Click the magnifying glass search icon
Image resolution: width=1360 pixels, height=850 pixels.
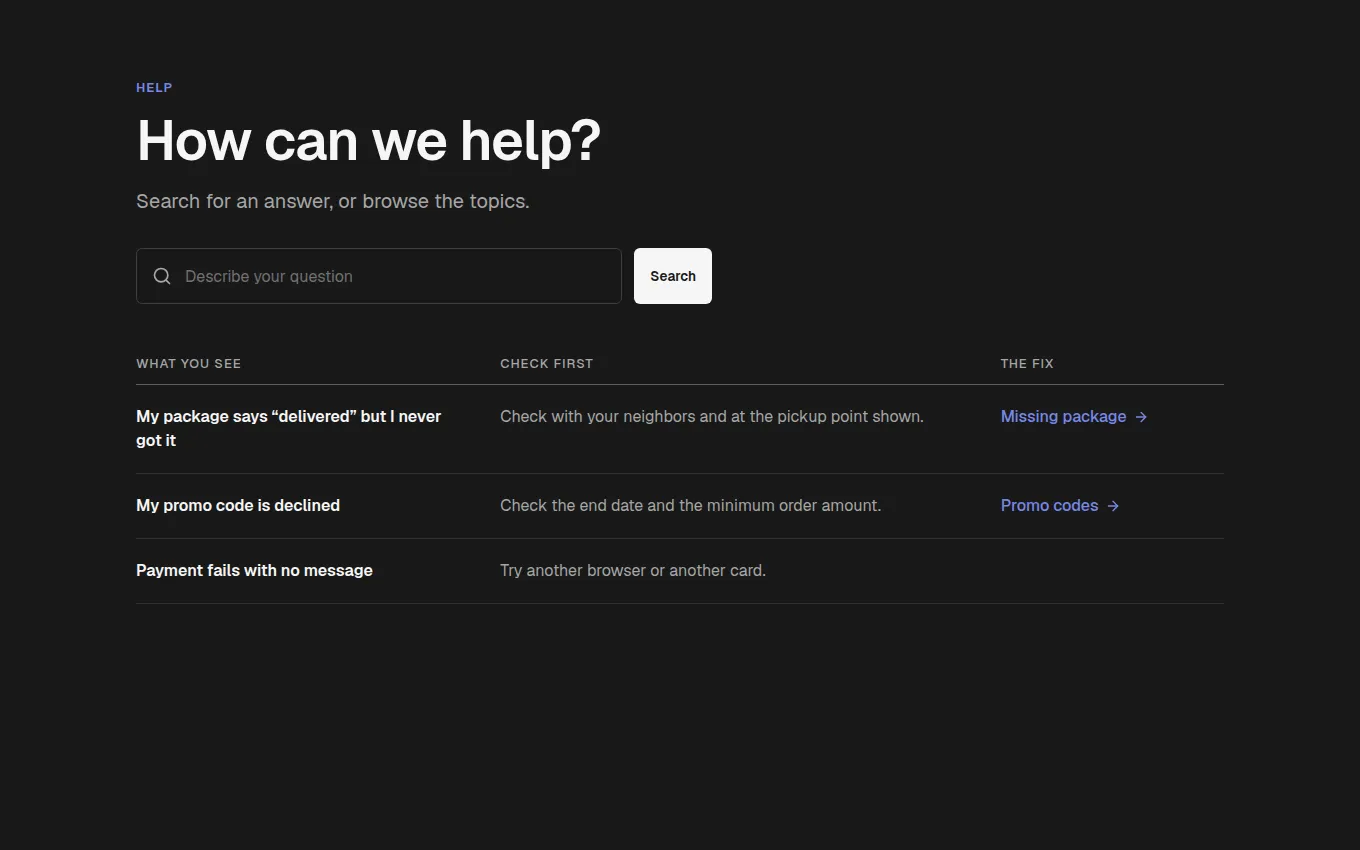pyautogui.click(x=162, y=276)
